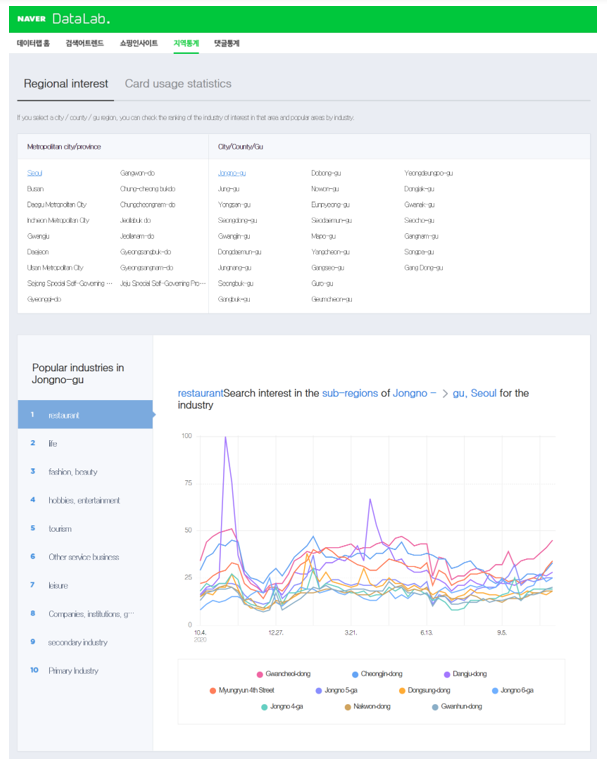Select hobbies, entertainment industry
This screenshot has width=607, height=767.
coord(85,500)
